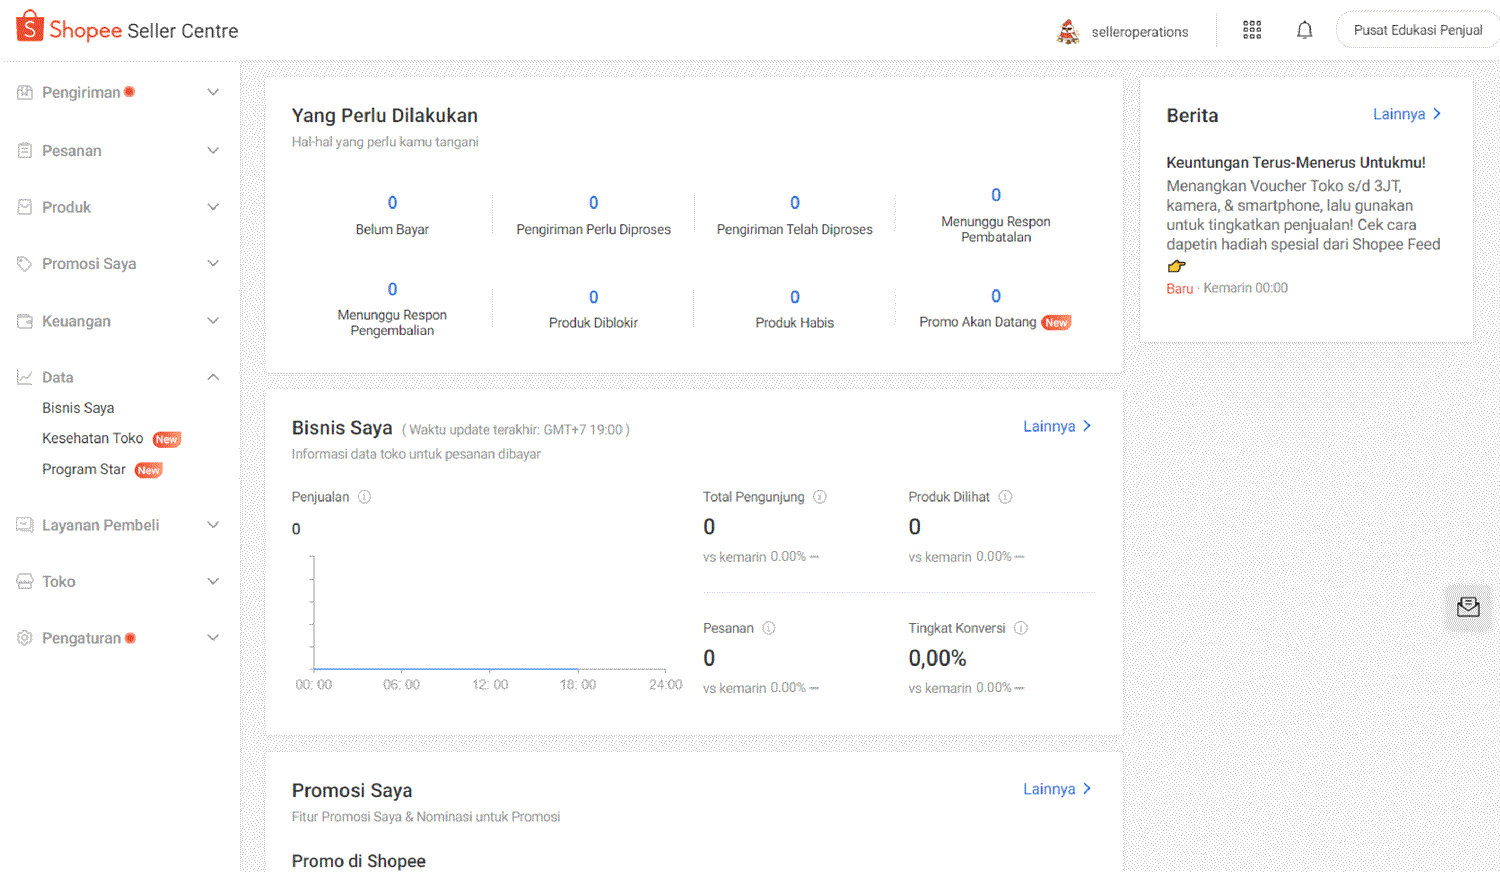Image resolution: width=1500 pixels, height=872 pixels.
Task: Click Pusat Edukasi Penjual button
Action: click(1417, 30)
